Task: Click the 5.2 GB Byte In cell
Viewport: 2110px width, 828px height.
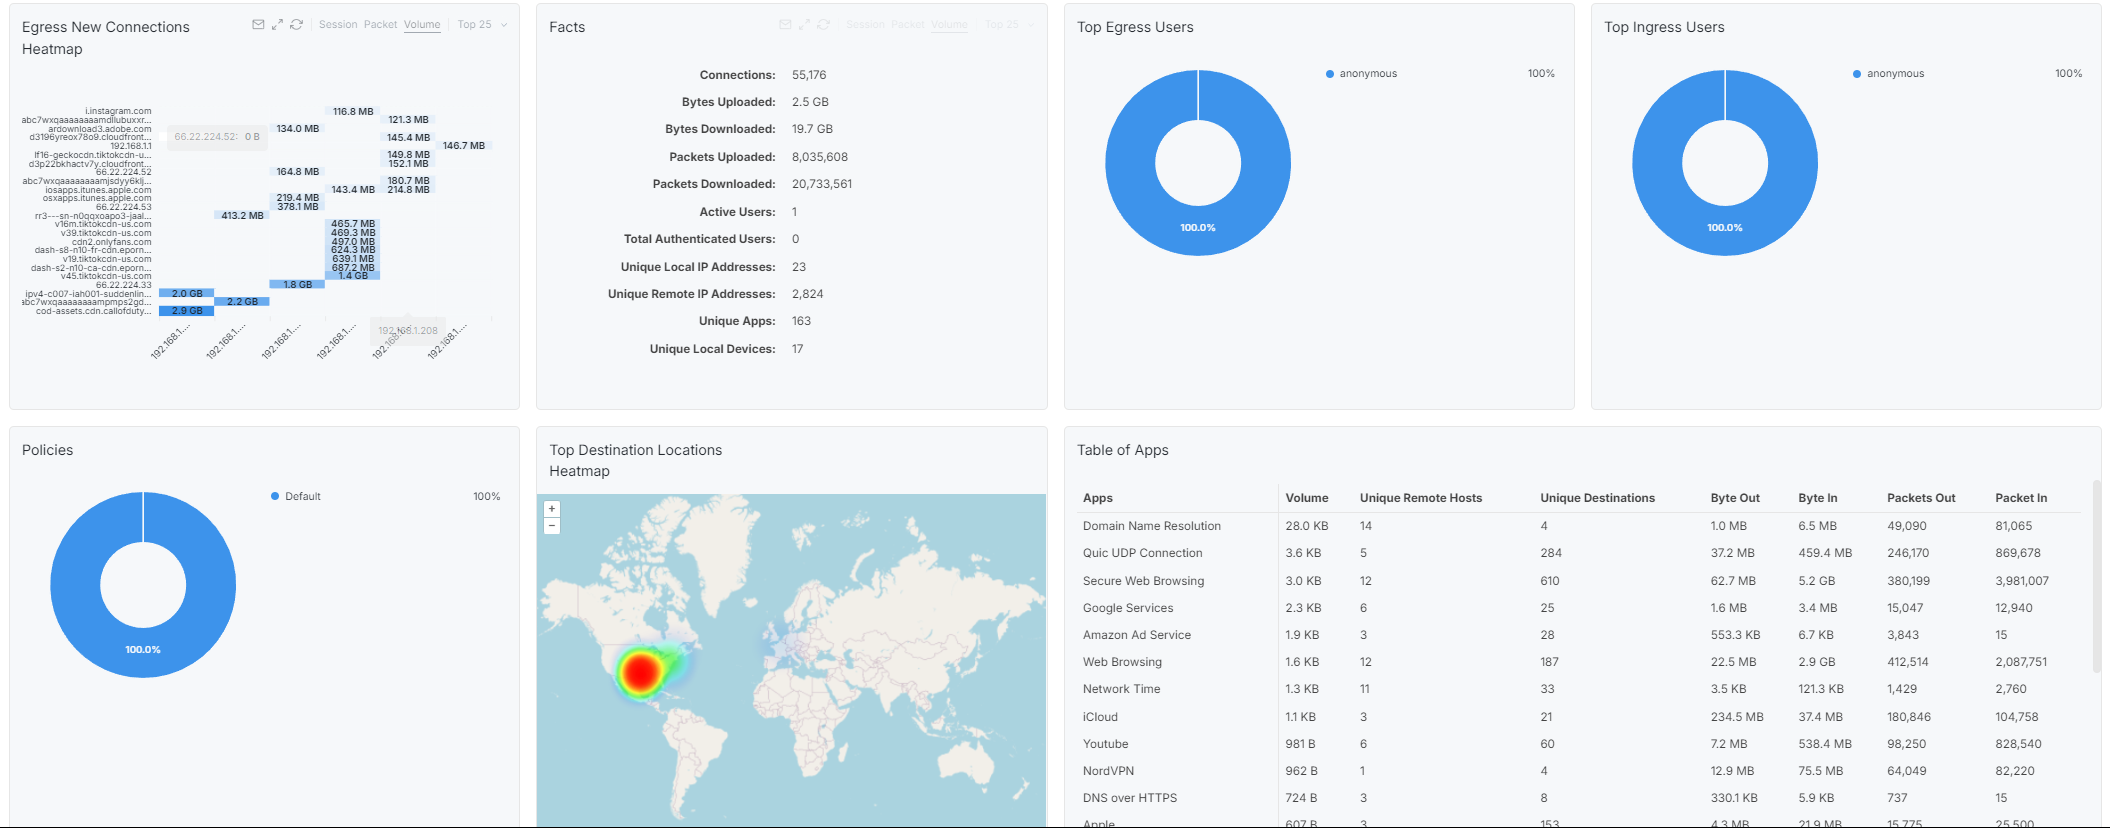Action: pos(1817,581)
